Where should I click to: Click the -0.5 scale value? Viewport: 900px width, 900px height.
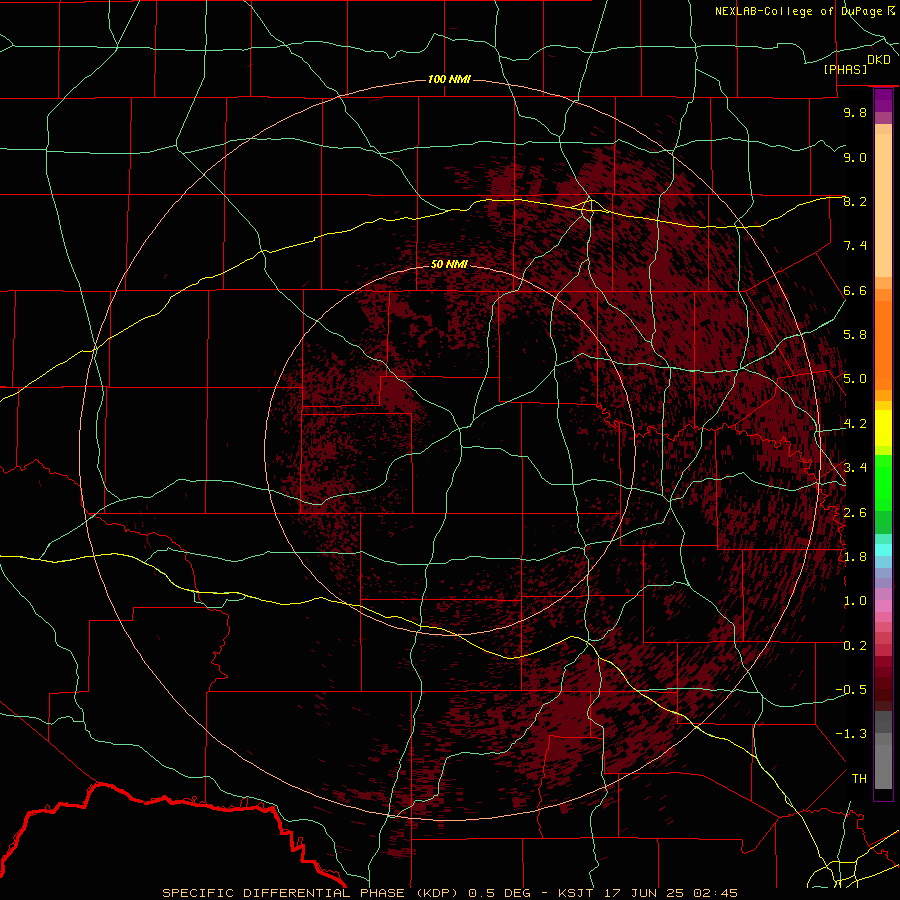click(851, 690)
